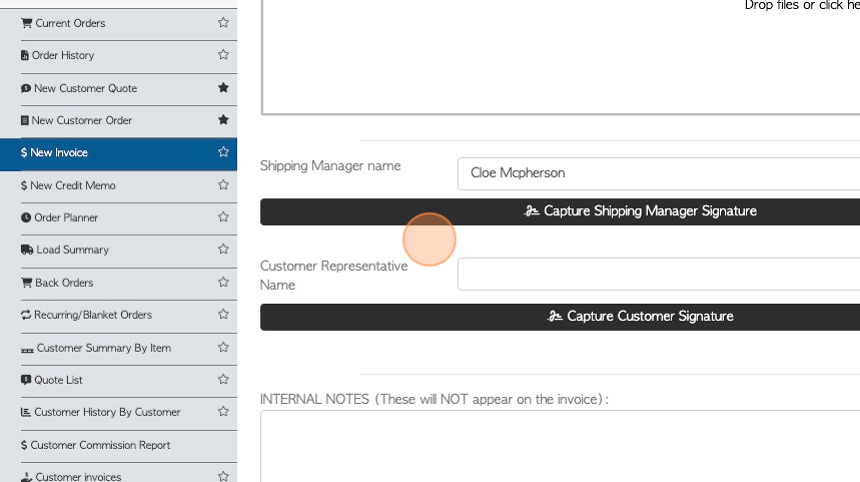Click into the Internal Notes text area

click(560, 446)
